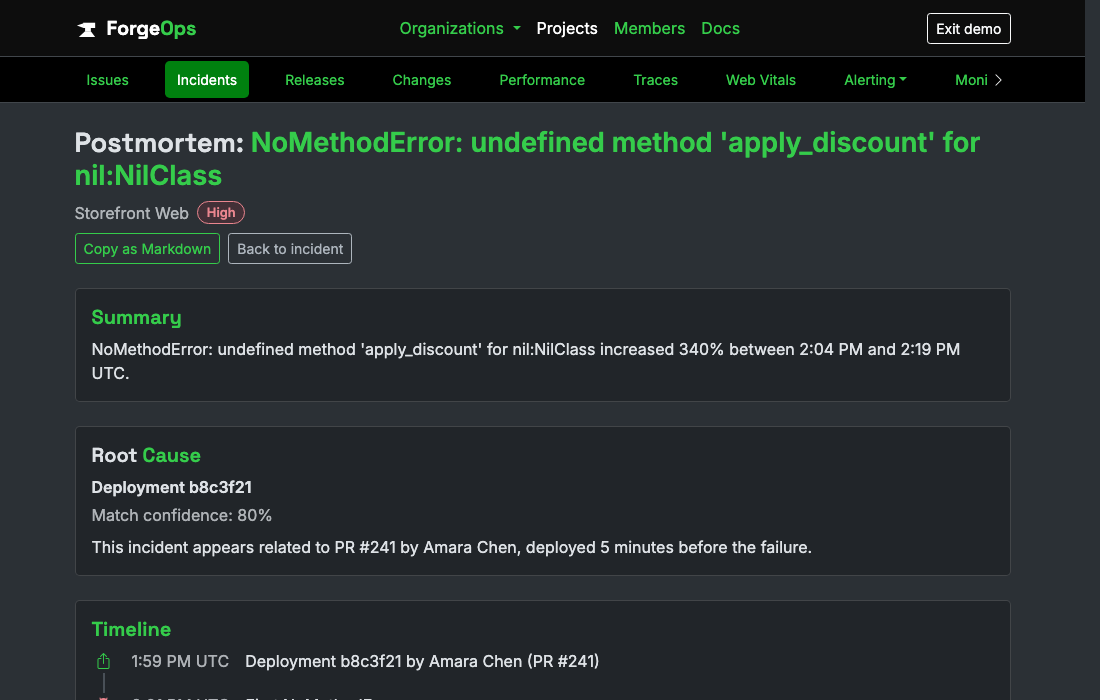Click the Exit demo button
This screenshot has width=1100, height=700.
point(968,29)
